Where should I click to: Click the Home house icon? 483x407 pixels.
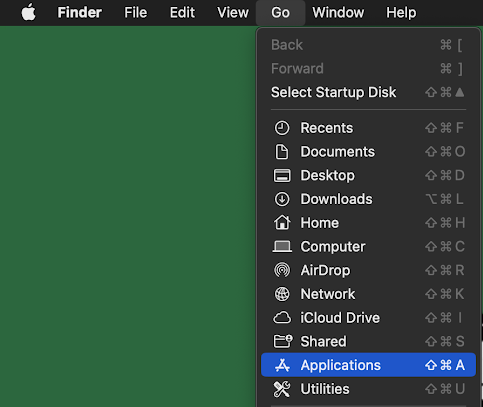click(282, 222)
